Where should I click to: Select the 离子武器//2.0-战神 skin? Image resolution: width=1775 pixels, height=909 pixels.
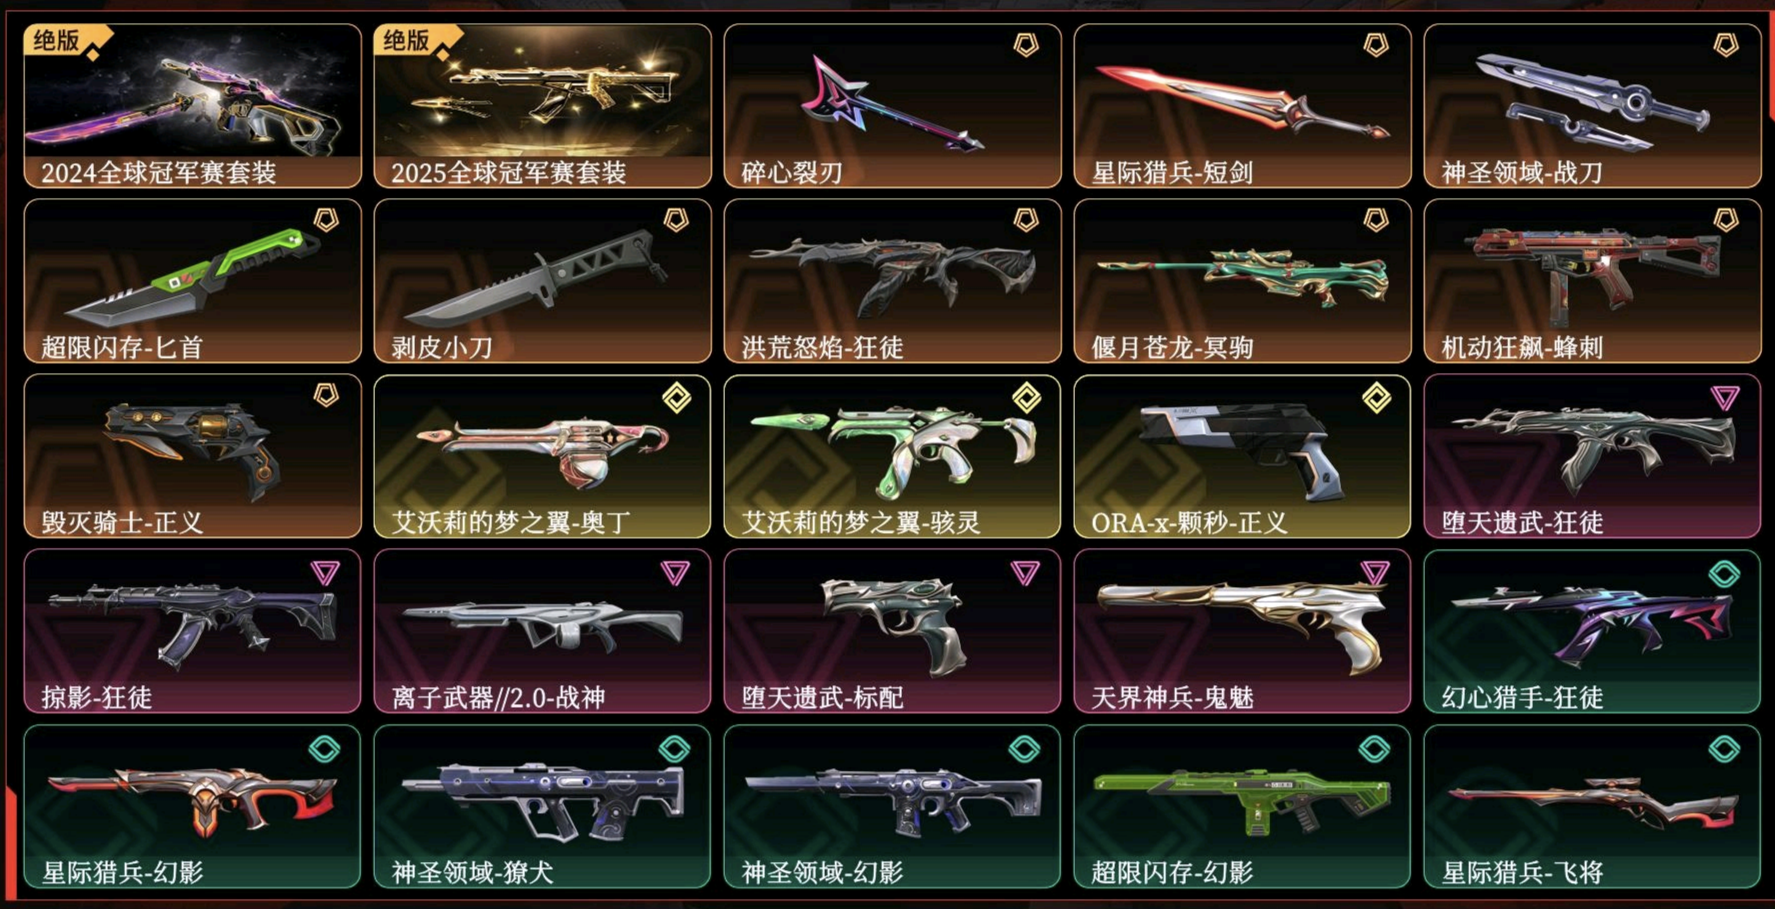[542, 631]
